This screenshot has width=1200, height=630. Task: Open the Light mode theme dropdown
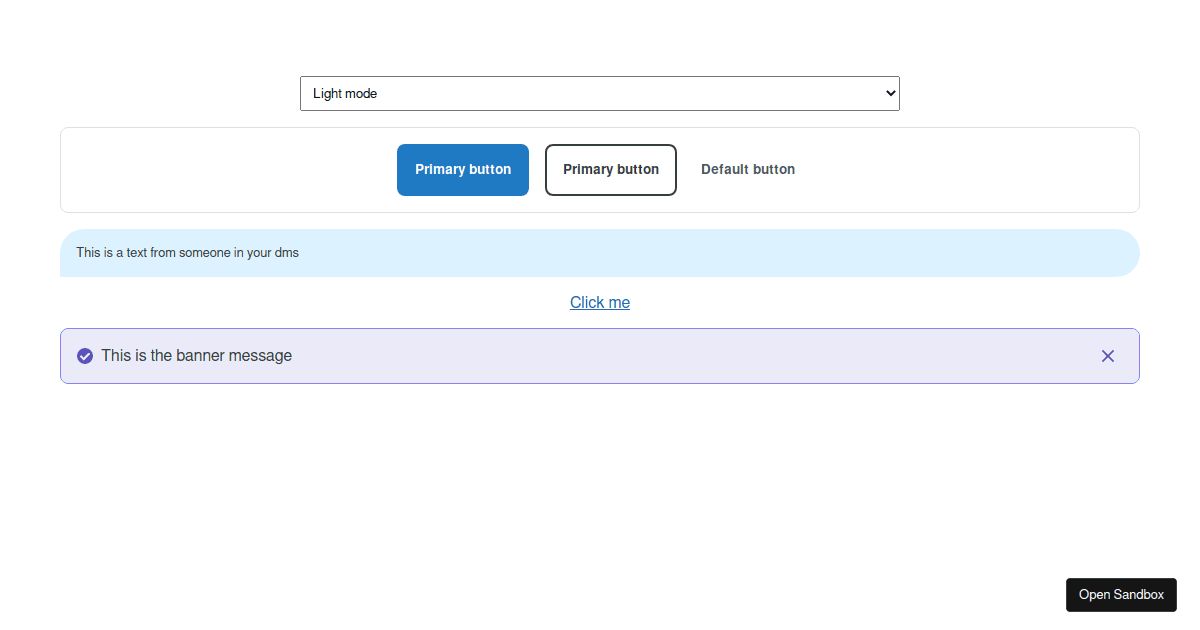point(600,93)
